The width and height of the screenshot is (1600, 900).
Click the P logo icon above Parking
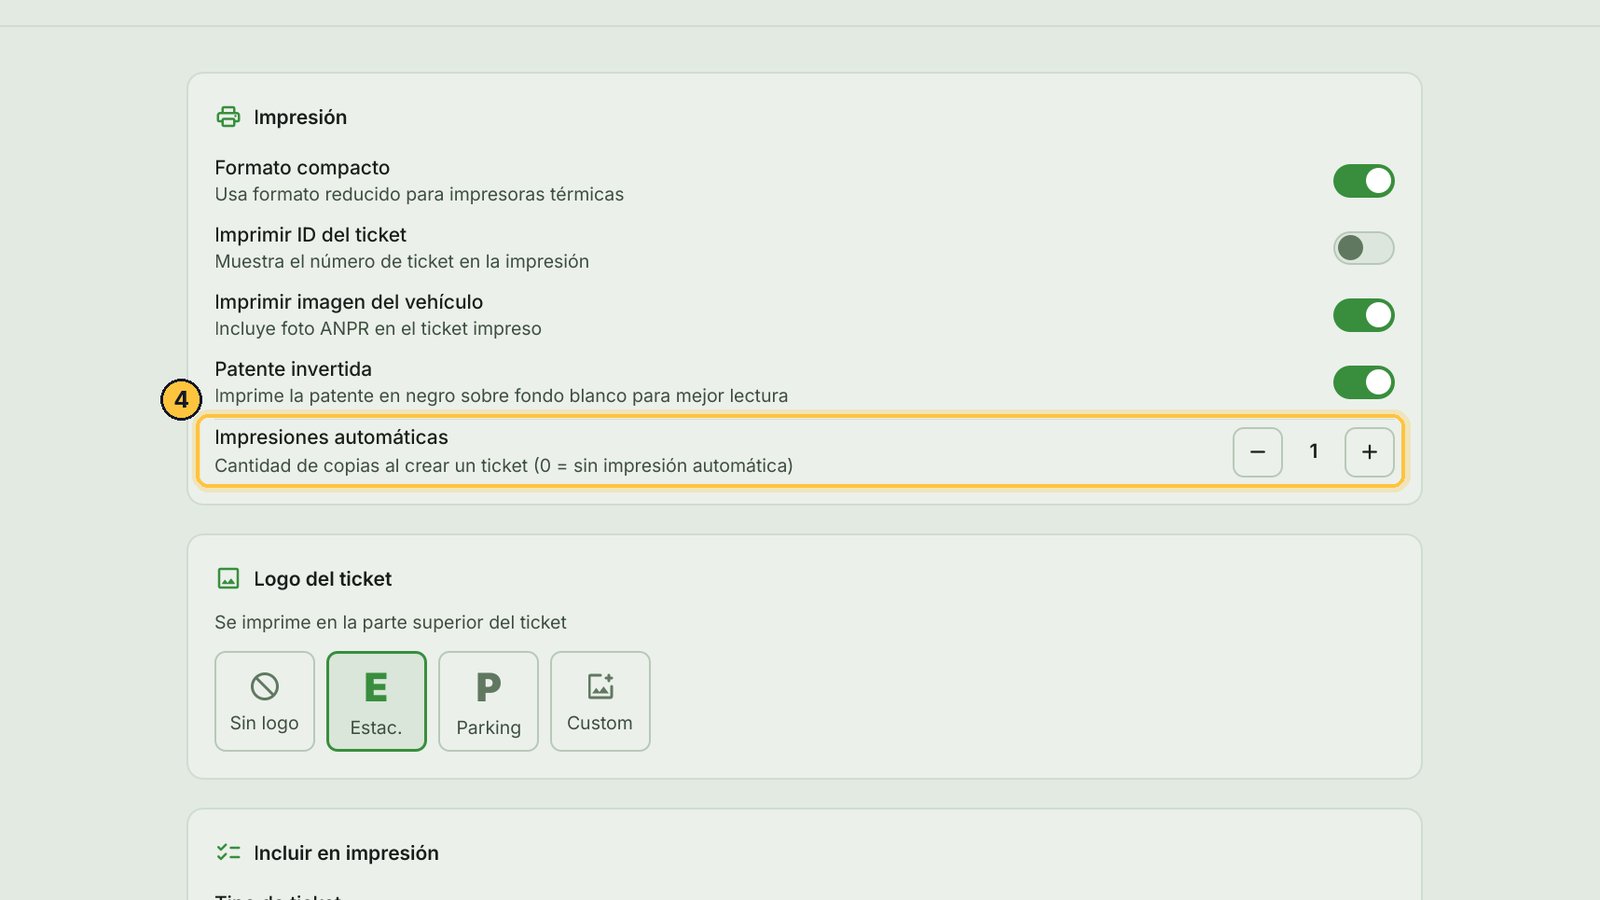(489, 687)
